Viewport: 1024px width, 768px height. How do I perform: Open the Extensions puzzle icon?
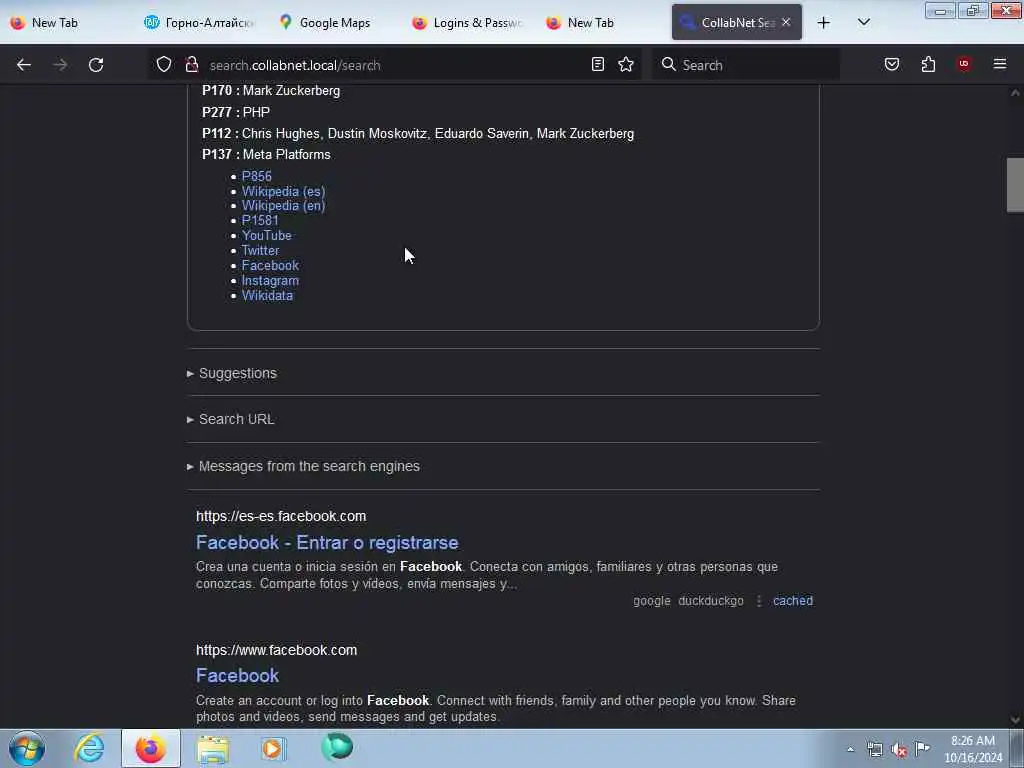pos(928,64)
